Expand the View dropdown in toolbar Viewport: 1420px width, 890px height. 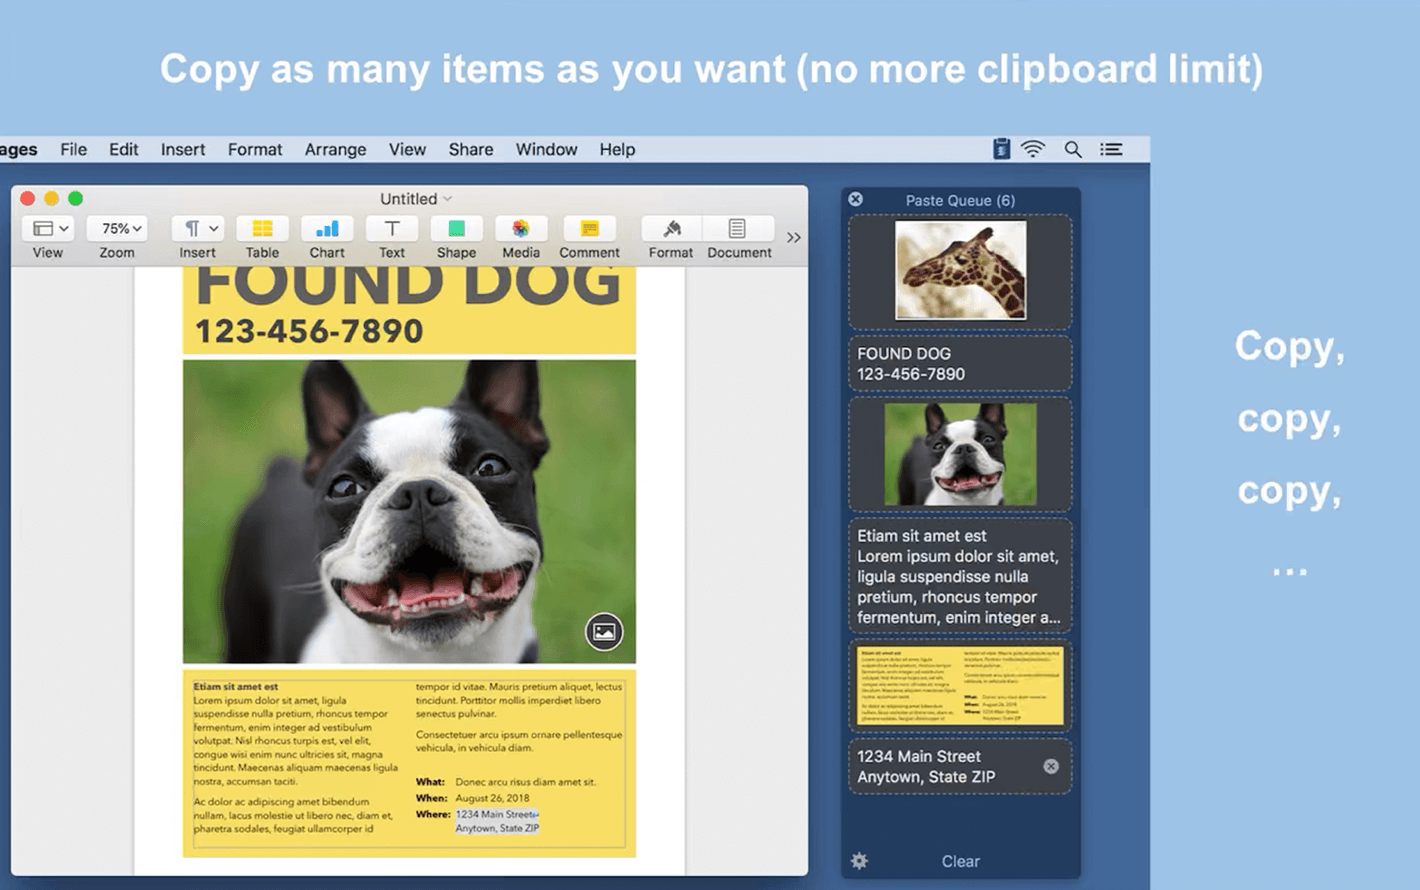(48, 229)
